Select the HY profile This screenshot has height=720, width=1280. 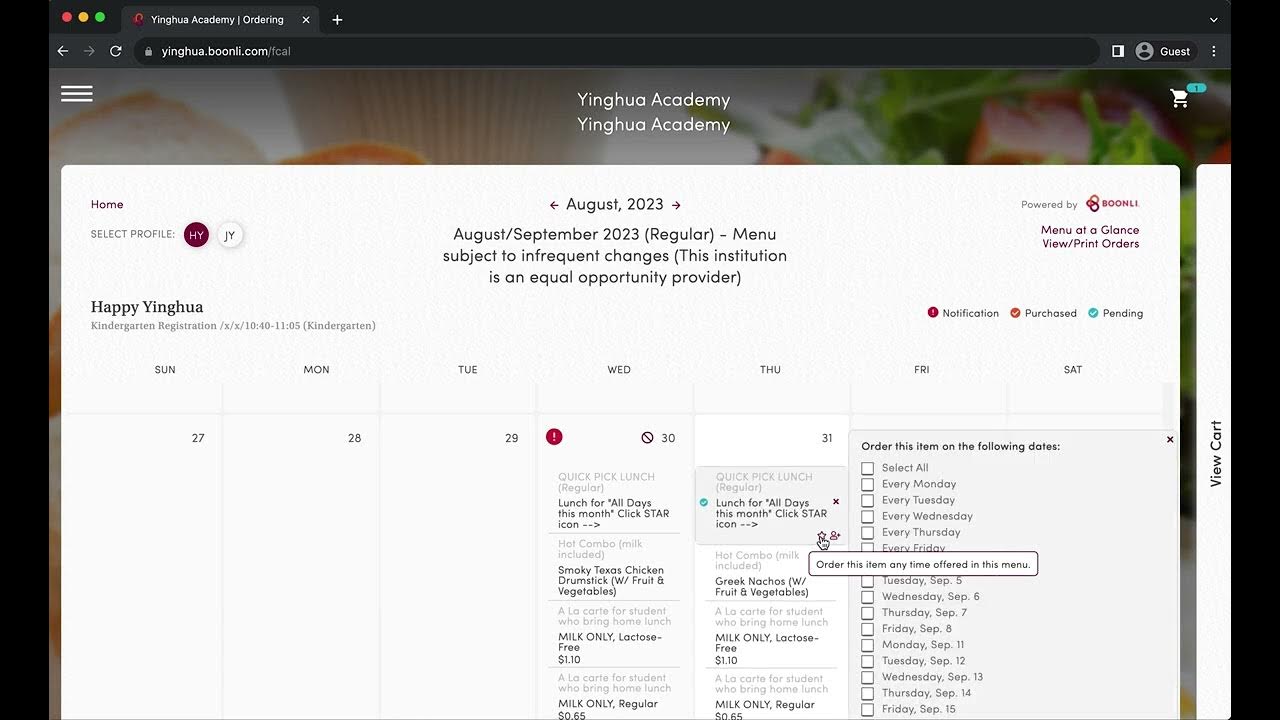point(196,235)
